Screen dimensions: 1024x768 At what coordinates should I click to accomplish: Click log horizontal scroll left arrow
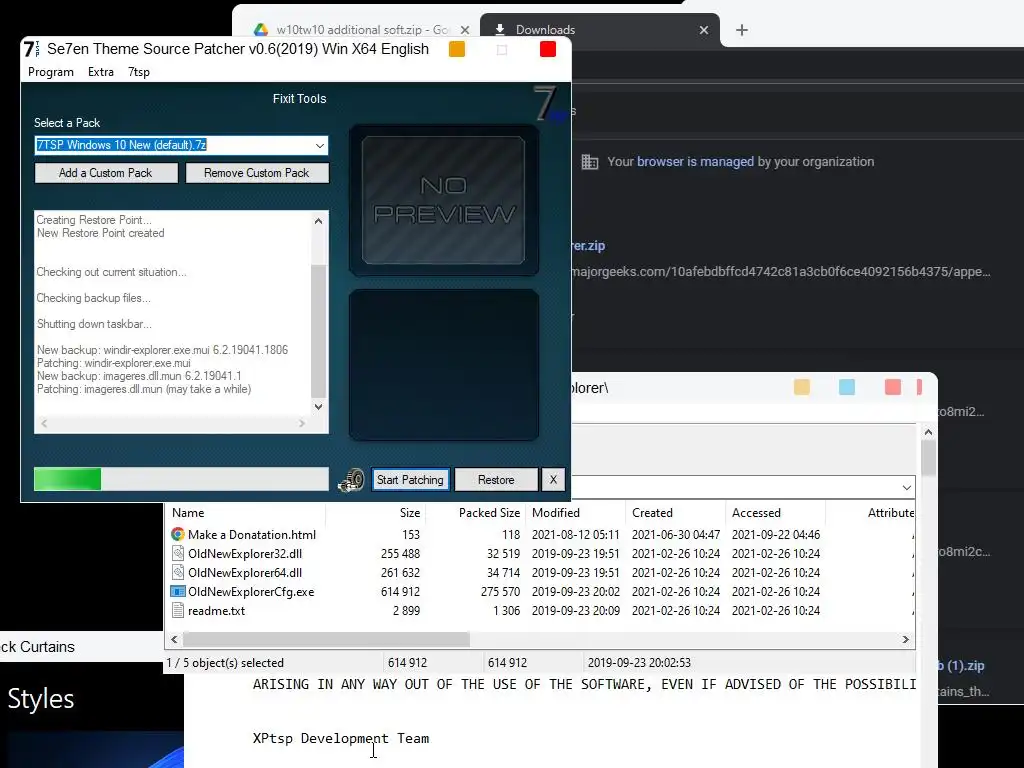click(44, 423)
